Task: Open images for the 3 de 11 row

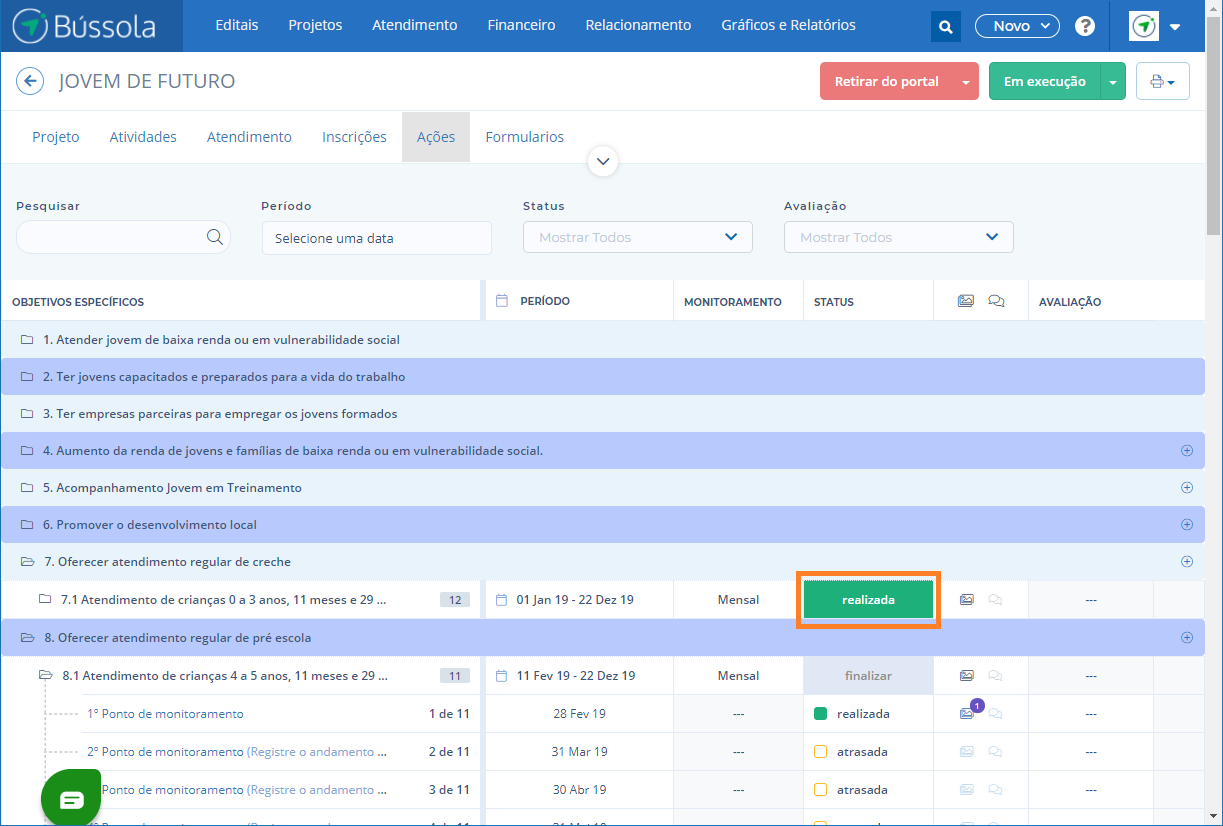Action: 966,790
